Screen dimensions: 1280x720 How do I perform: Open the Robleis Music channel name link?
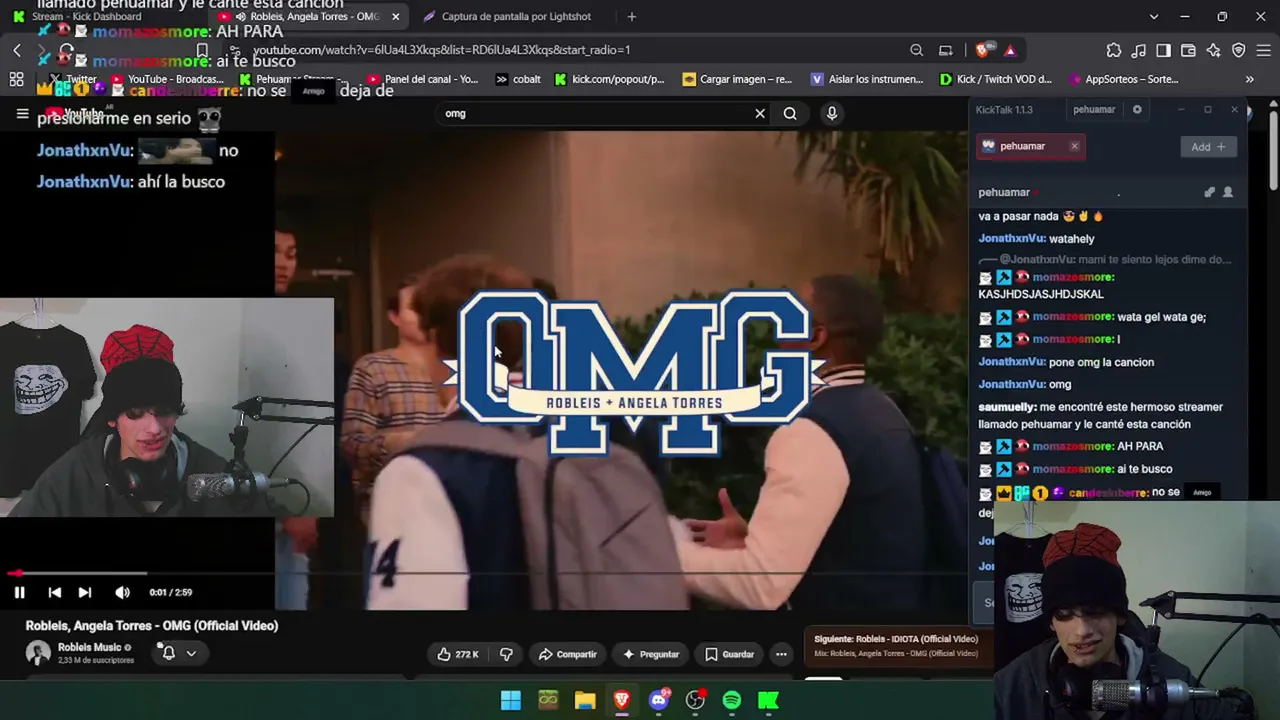point(89,647)
